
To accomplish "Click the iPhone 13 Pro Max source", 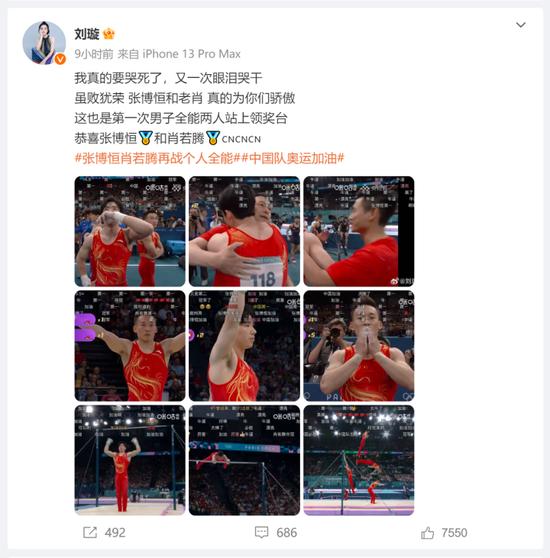I will (191, 54).
